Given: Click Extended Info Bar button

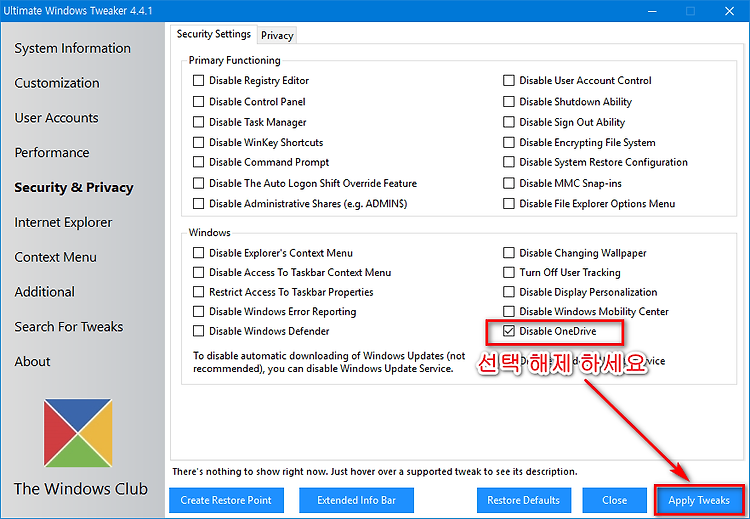Looking at the screenshot, I should [x=356, y=500].
